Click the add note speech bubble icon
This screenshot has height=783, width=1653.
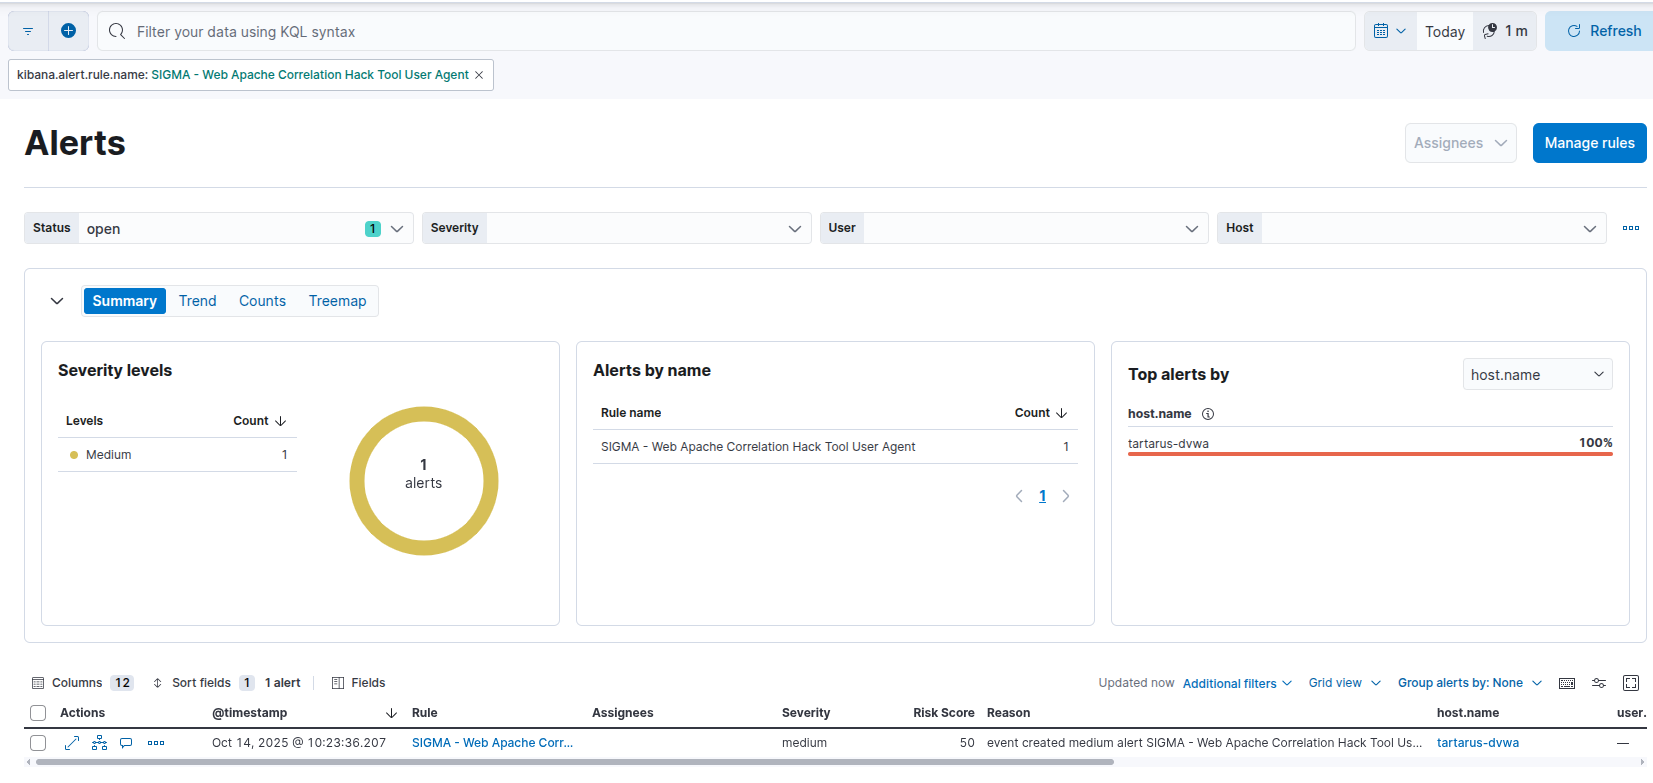point(126,743)
